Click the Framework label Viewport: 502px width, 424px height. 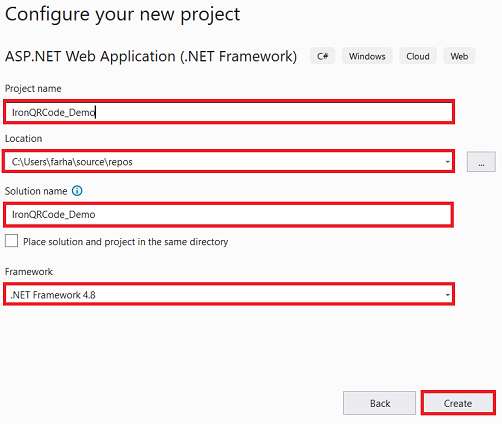coord(29,271)
